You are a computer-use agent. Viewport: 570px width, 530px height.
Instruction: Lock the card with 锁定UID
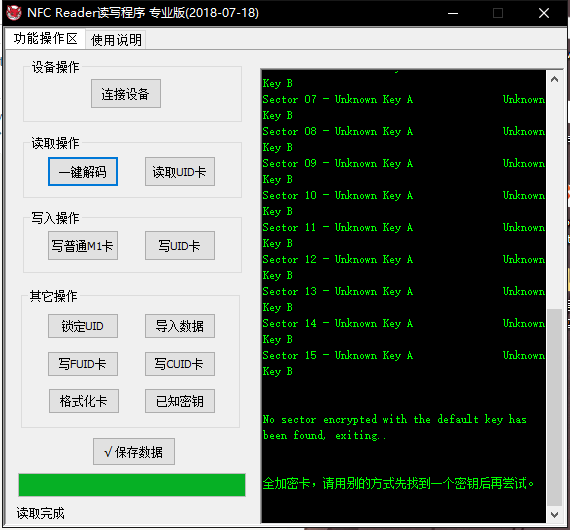[83, 326]
